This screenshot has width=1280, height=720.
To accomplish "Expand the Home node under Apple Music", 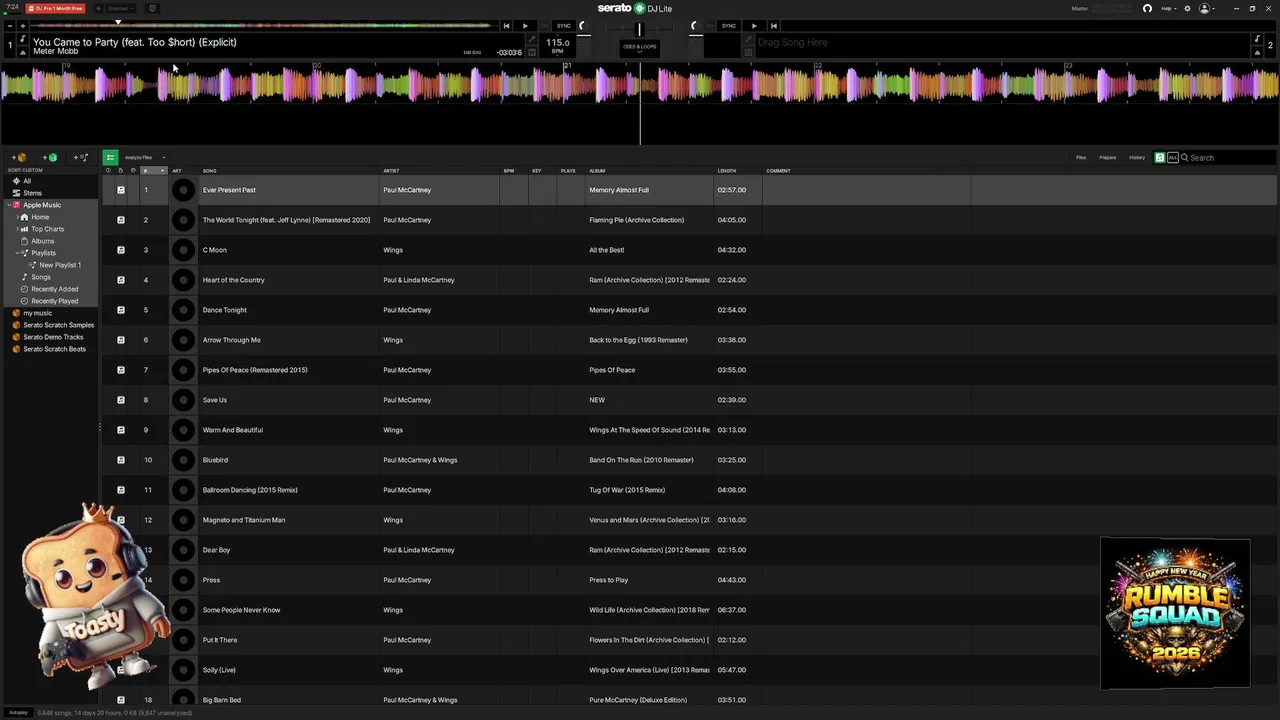I will [x=16, y=217].
